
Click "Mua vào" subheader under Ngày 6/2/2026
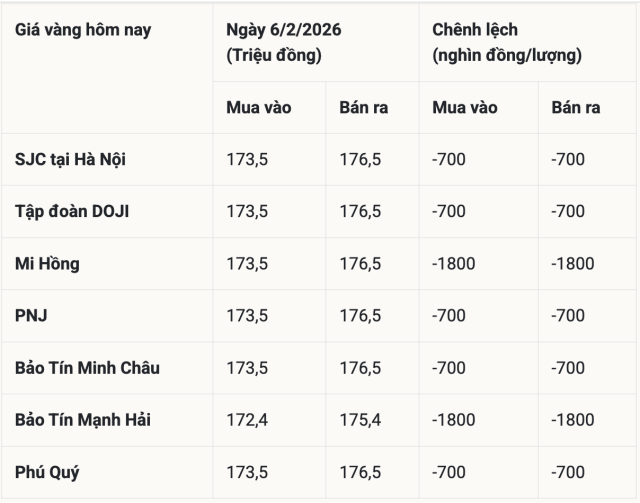tap(259, 107)
